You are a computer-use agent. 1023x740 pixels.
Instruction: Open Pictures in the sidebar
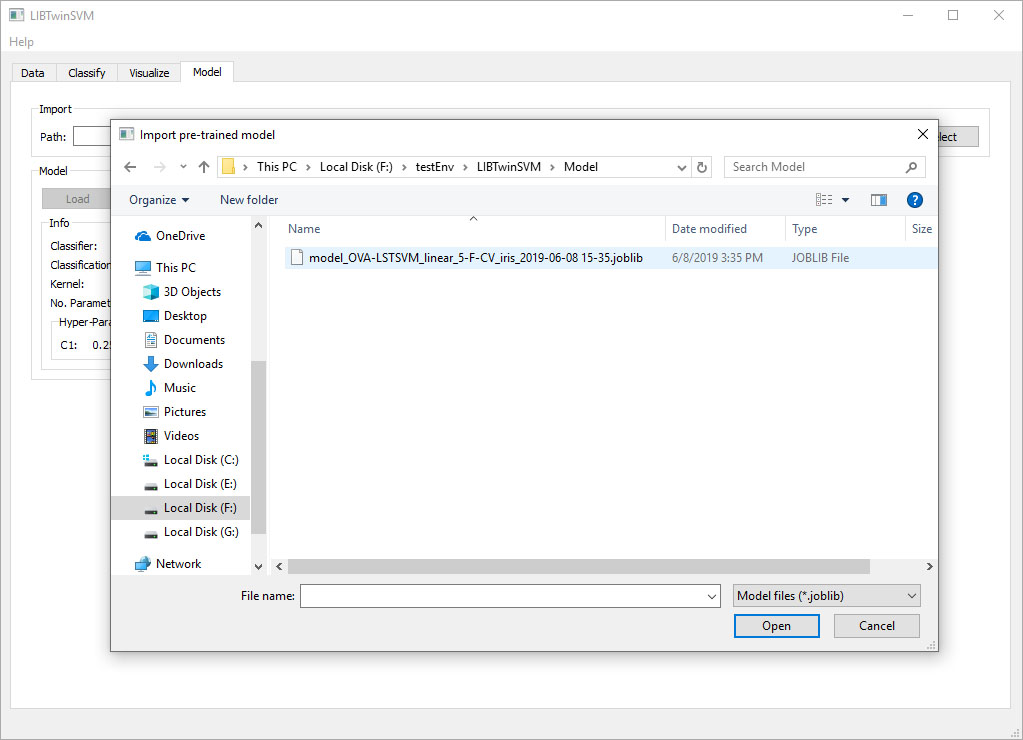174,412
